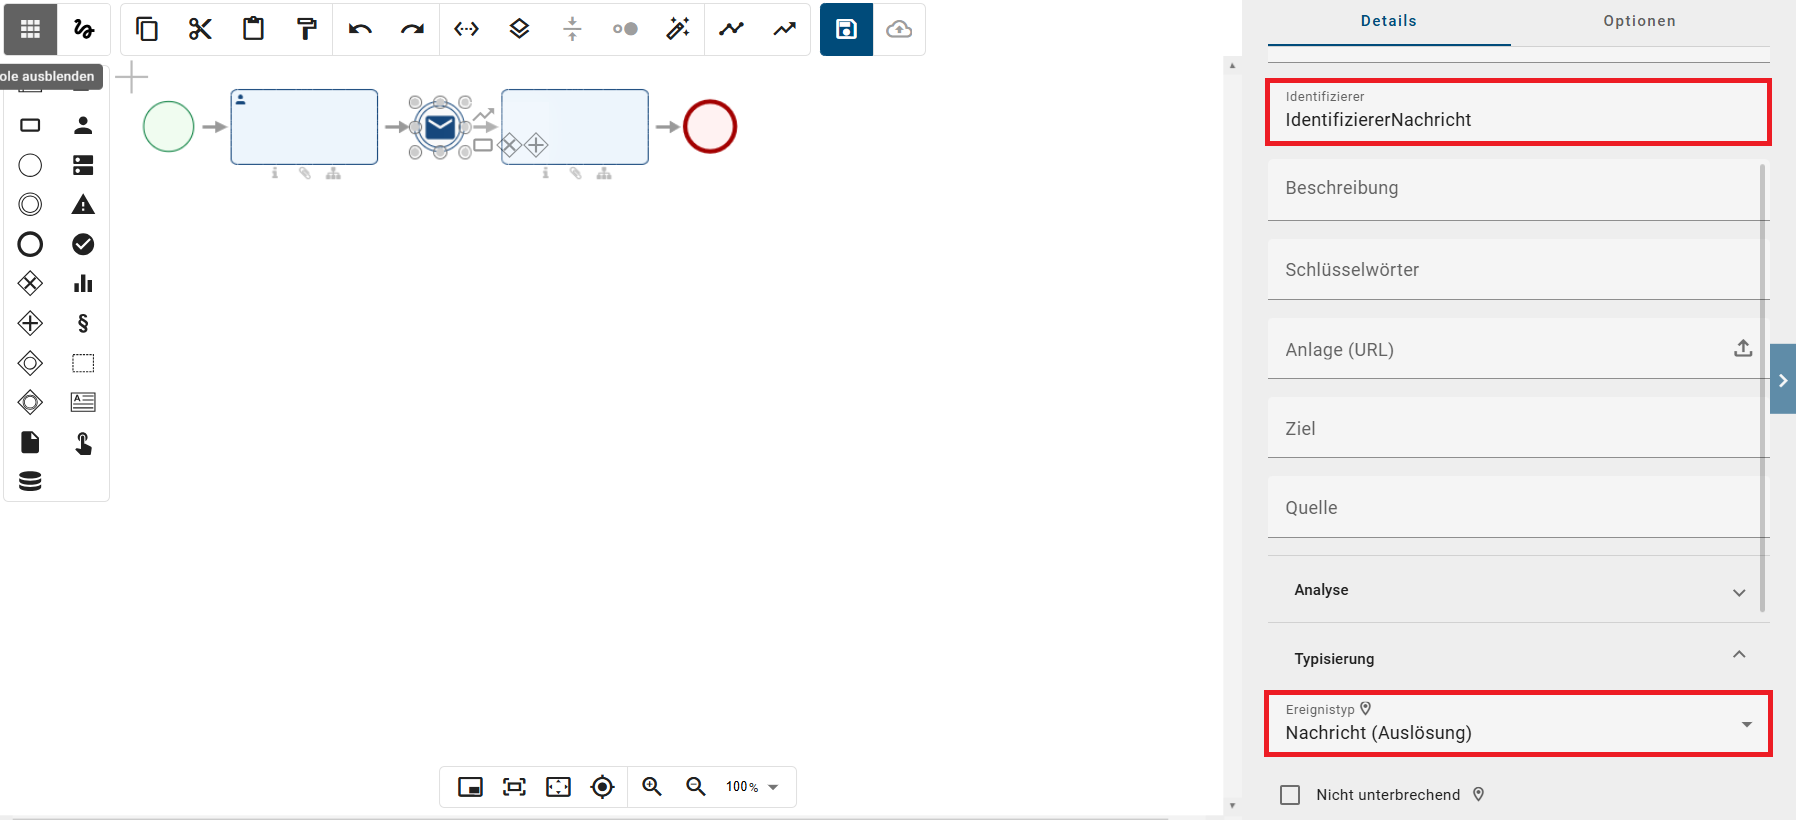Collapse the Typisierung section
Image resolution: width=1796 pixels, height=820 pixels.
[x=1518, y=657]
